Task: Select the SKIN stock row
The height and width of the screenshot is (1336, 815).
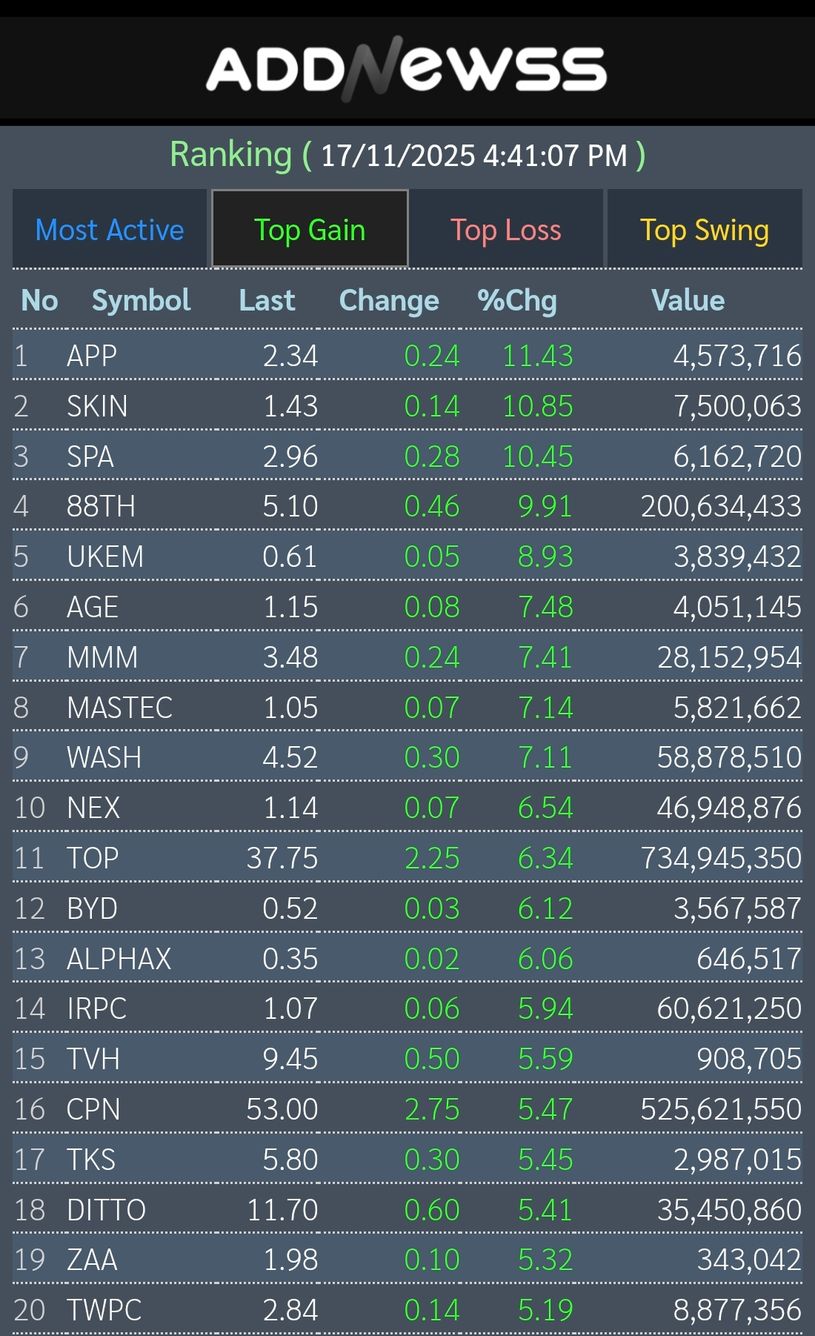Action: (x=97, y=406)
